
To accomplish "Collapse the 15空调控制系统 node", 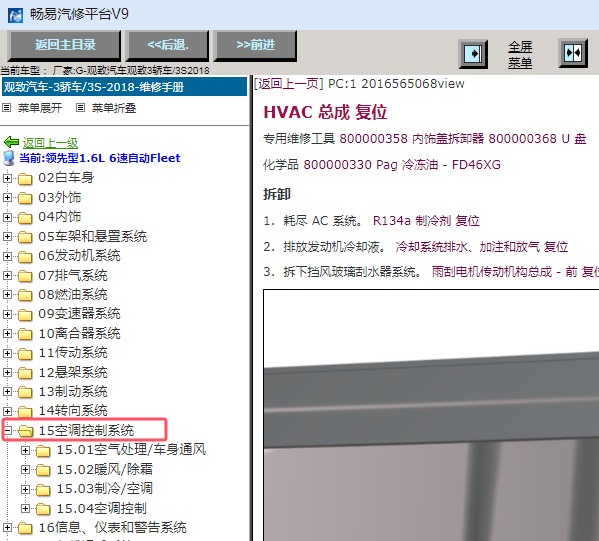I will [x=7, y=431].
